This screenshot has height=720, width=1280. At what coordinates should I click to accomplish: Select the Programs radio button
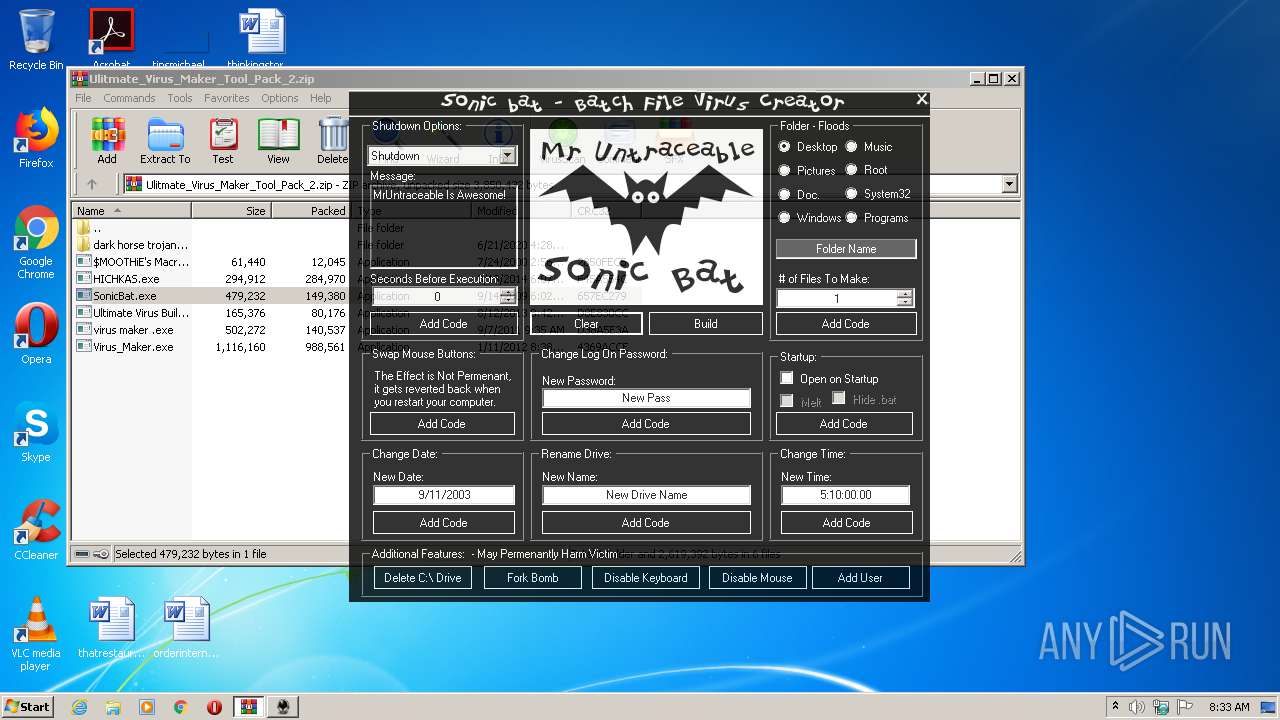(x=852, y=217)
